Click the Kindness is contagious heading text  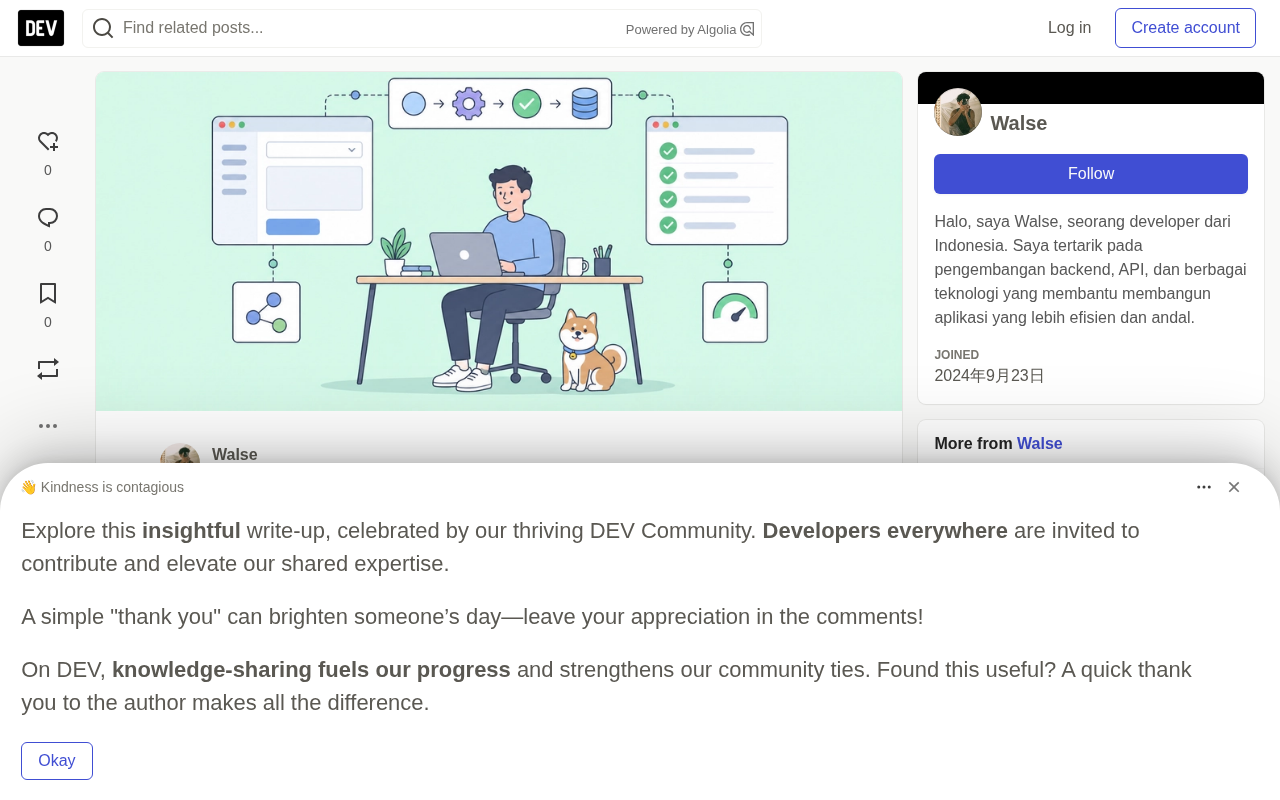point(102,487)
